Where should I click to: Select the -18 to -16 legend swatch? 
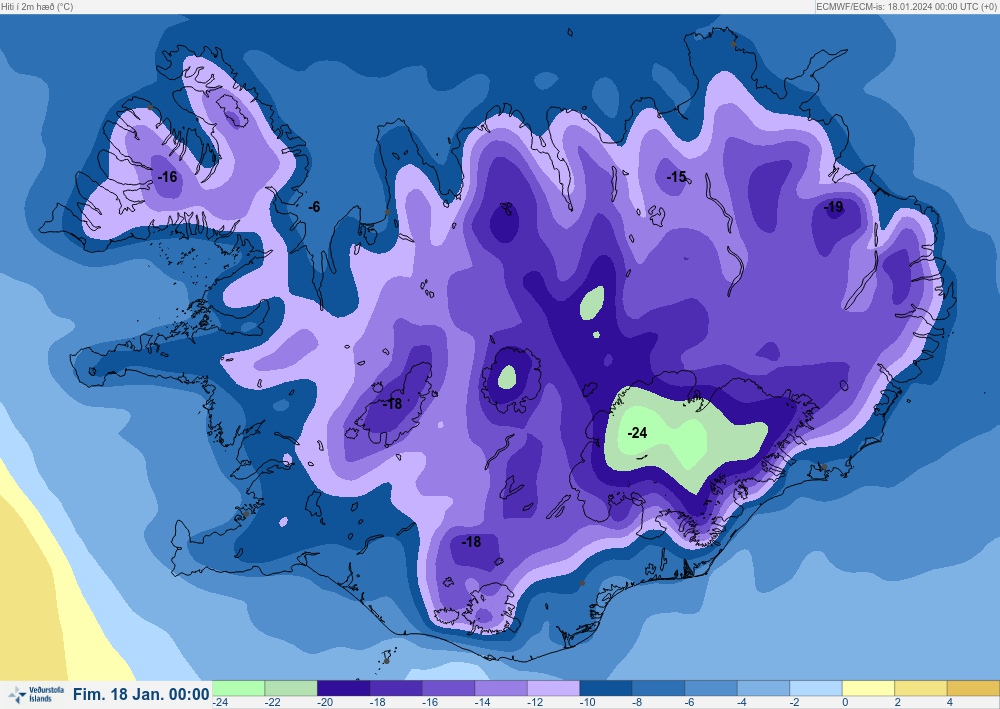(x=396, y=688)
